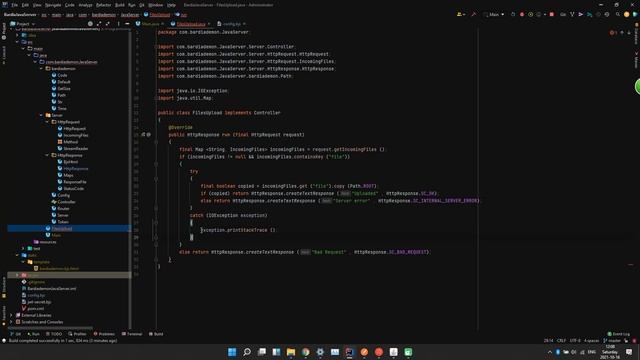Click the taskbar Search icon
640x360 pixels.
point(247,352)
